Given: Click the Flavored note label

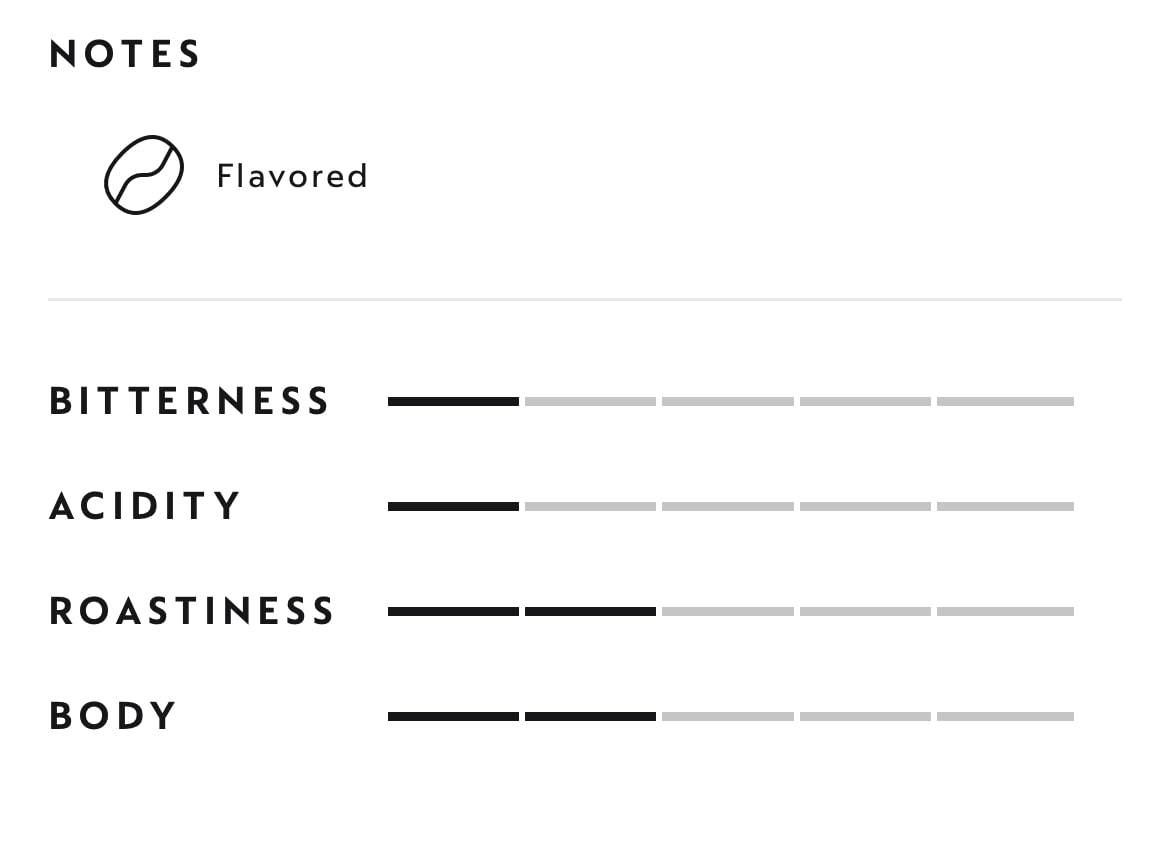Looking at the screenshot, I should click(292, 176).
